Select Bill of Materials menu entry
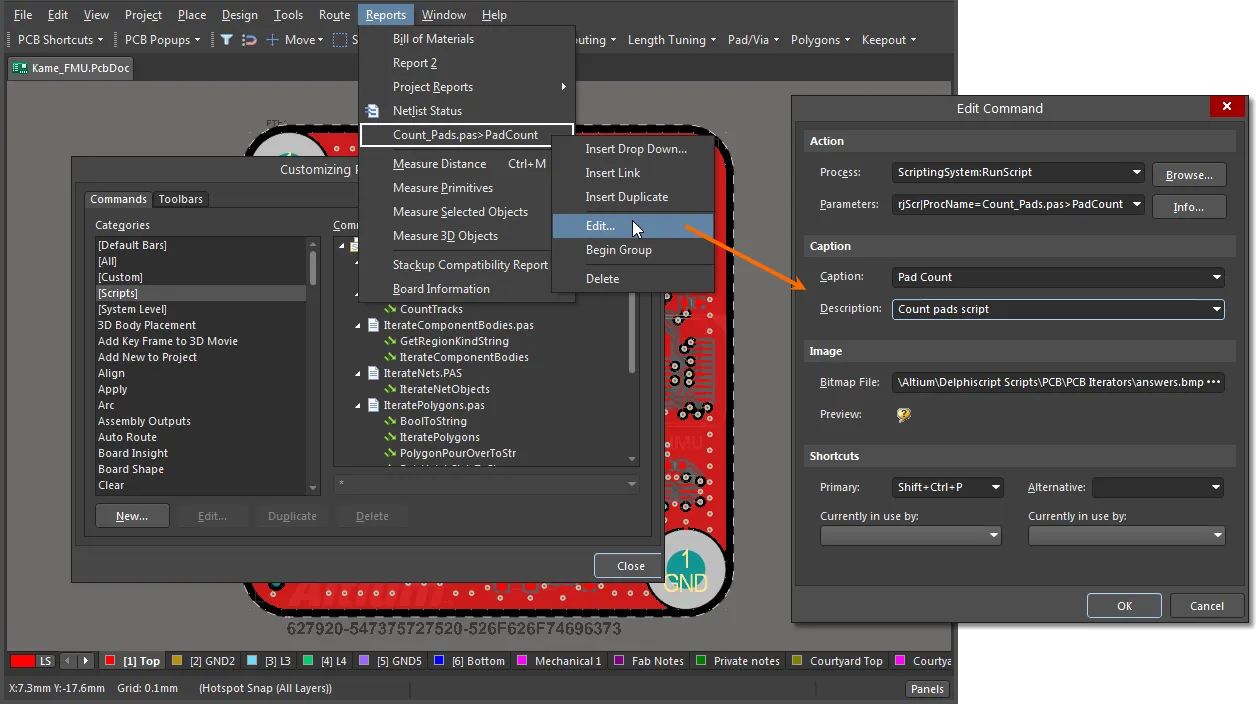 coord(433,39)
